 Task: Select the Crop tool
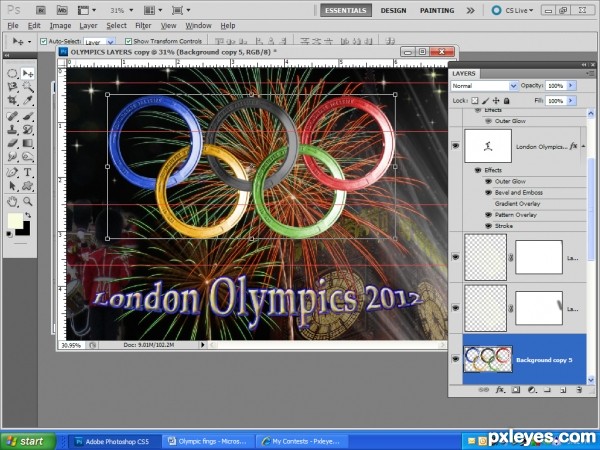coord(12,101)
